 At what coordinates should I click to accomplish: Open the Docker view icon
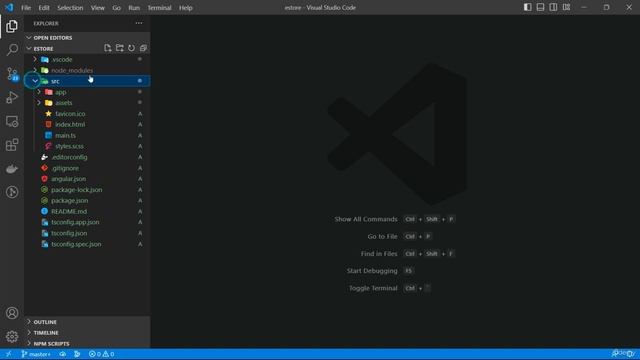(12, 169)
